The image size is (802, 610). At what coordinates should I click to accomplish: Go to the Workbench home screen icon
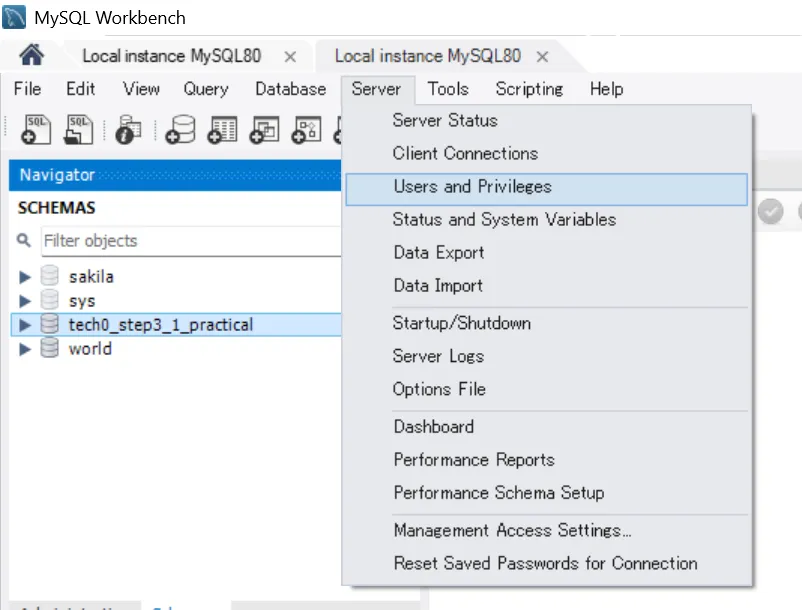click(x=32, y=55)
